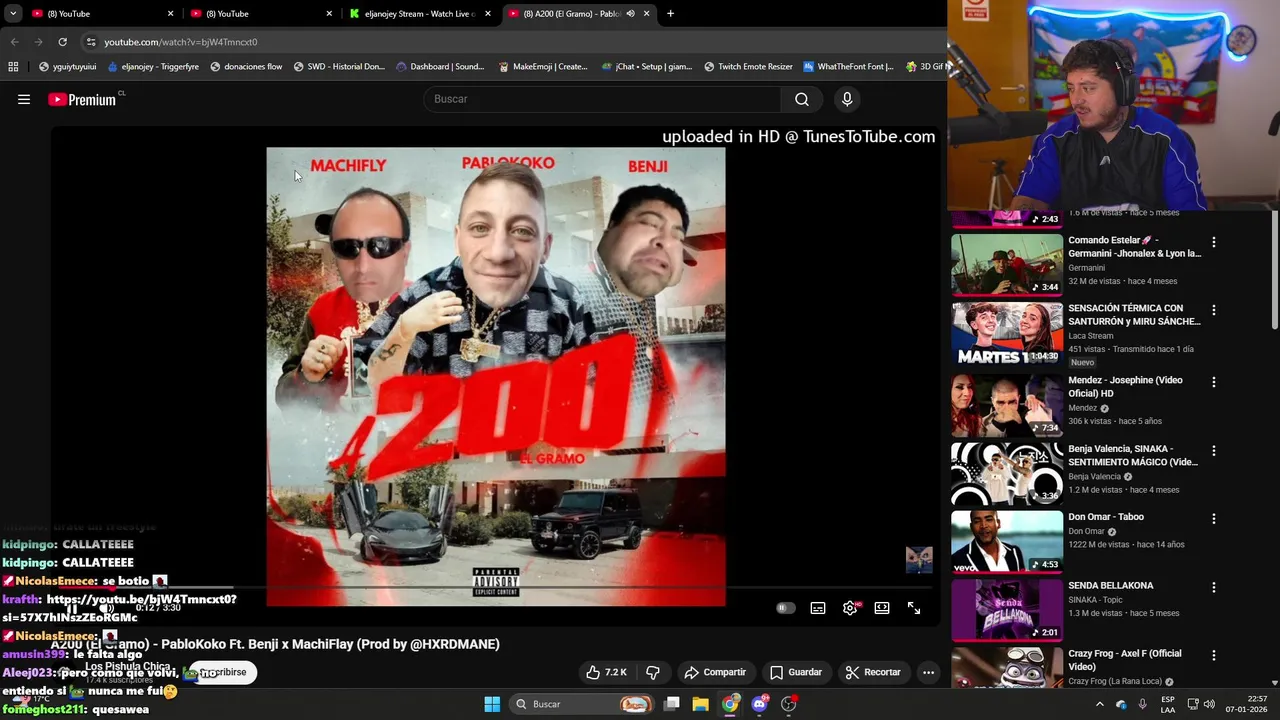
Task: Click the Recortar clip button
Action: pyautogui.click(x=873, y=672)
